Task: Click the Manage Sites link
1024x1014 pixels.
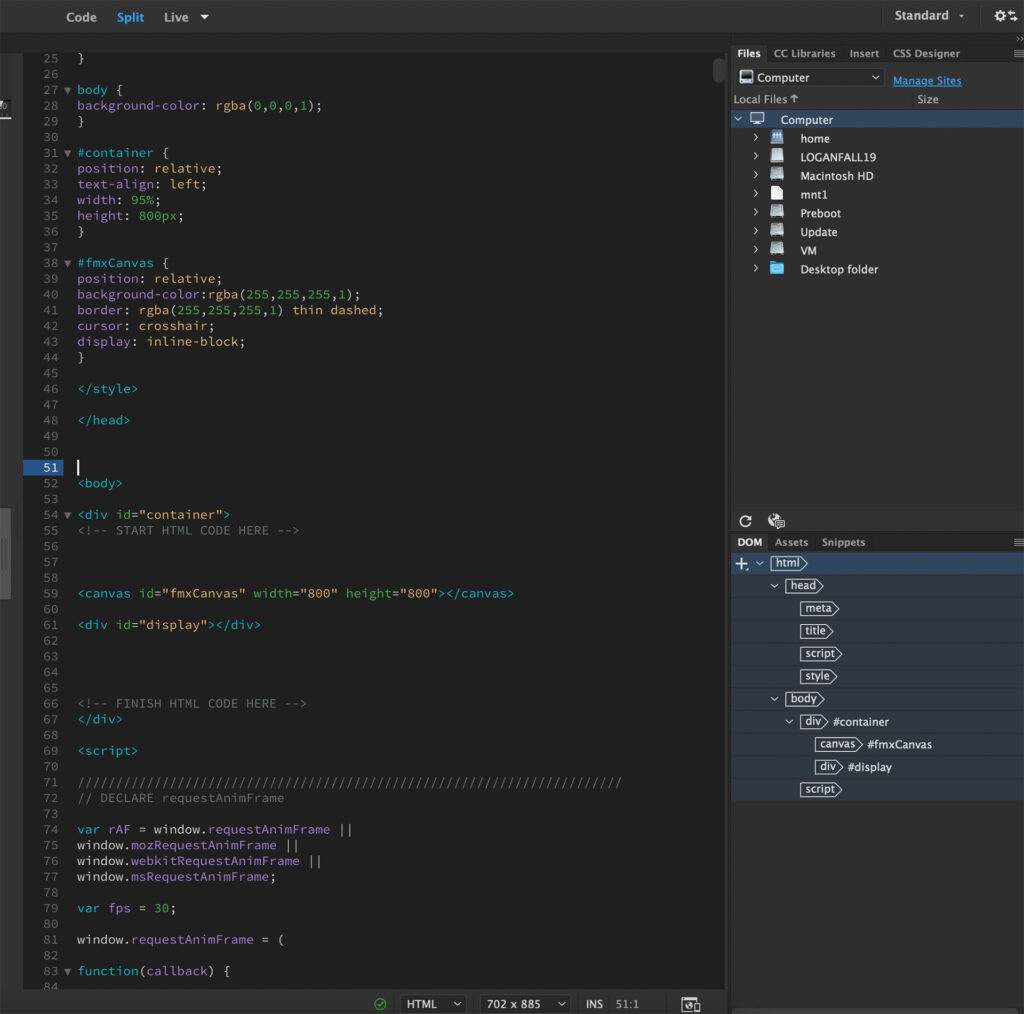Action: (926, 81)
